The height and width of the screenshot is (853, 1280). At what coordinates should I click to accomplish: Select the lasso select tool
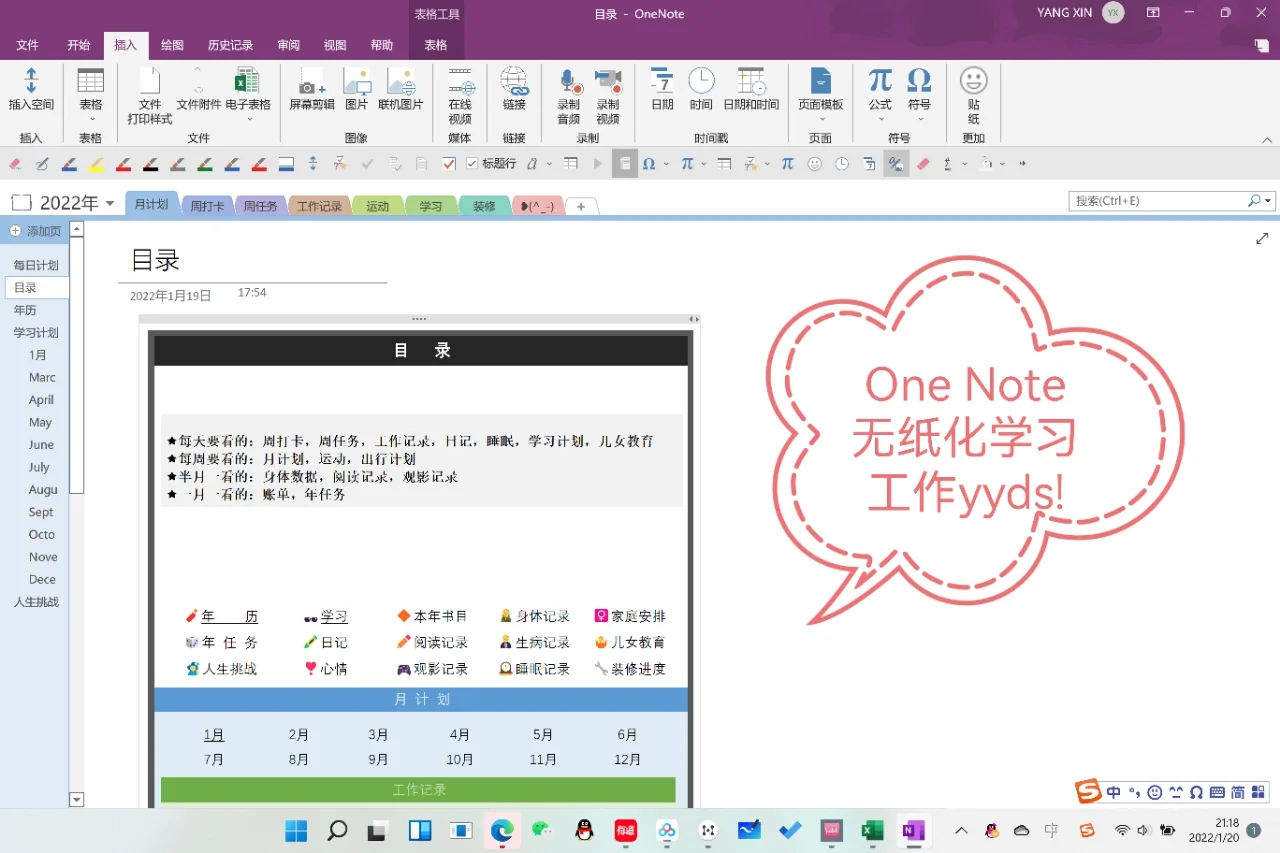(42, 164)
